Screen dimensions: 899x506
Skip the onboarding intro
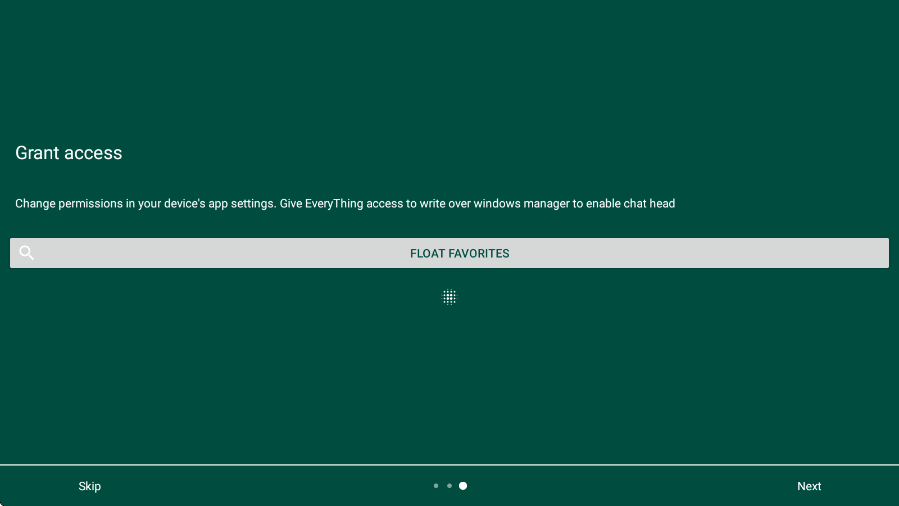click(89, 486)
